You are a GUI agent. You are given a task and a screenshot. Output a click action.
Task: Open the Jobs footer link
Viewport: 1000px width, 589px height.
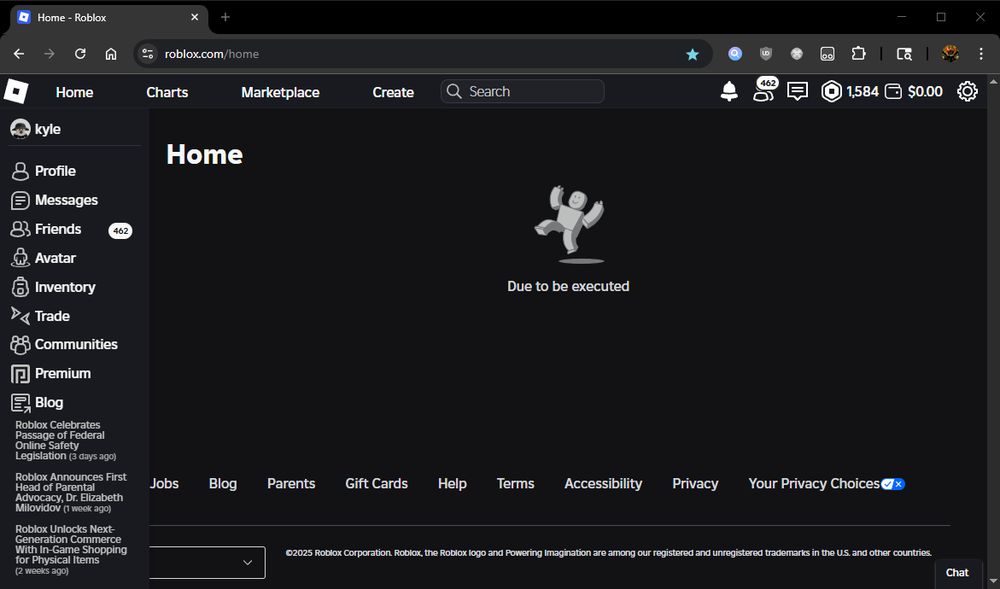pyautogui.click(x=164, y=484)
